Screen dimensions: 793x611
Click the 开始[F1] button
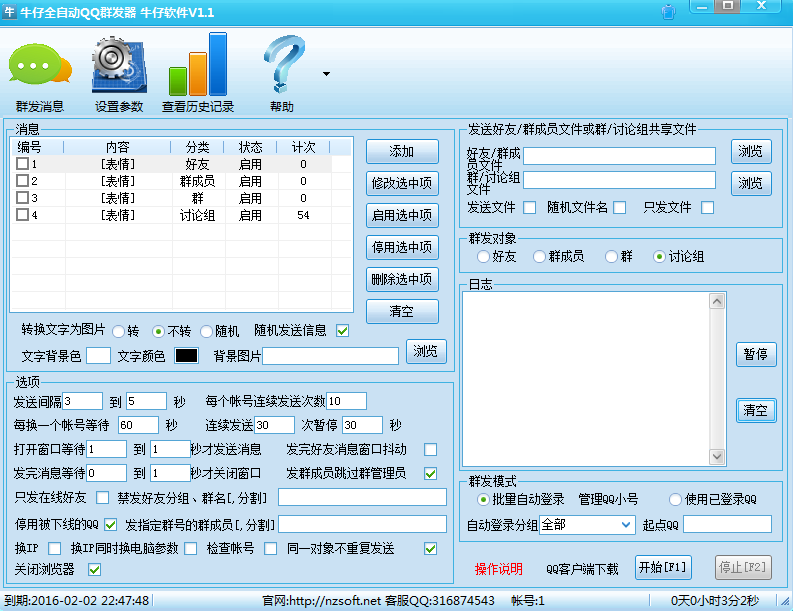point(663,567)
